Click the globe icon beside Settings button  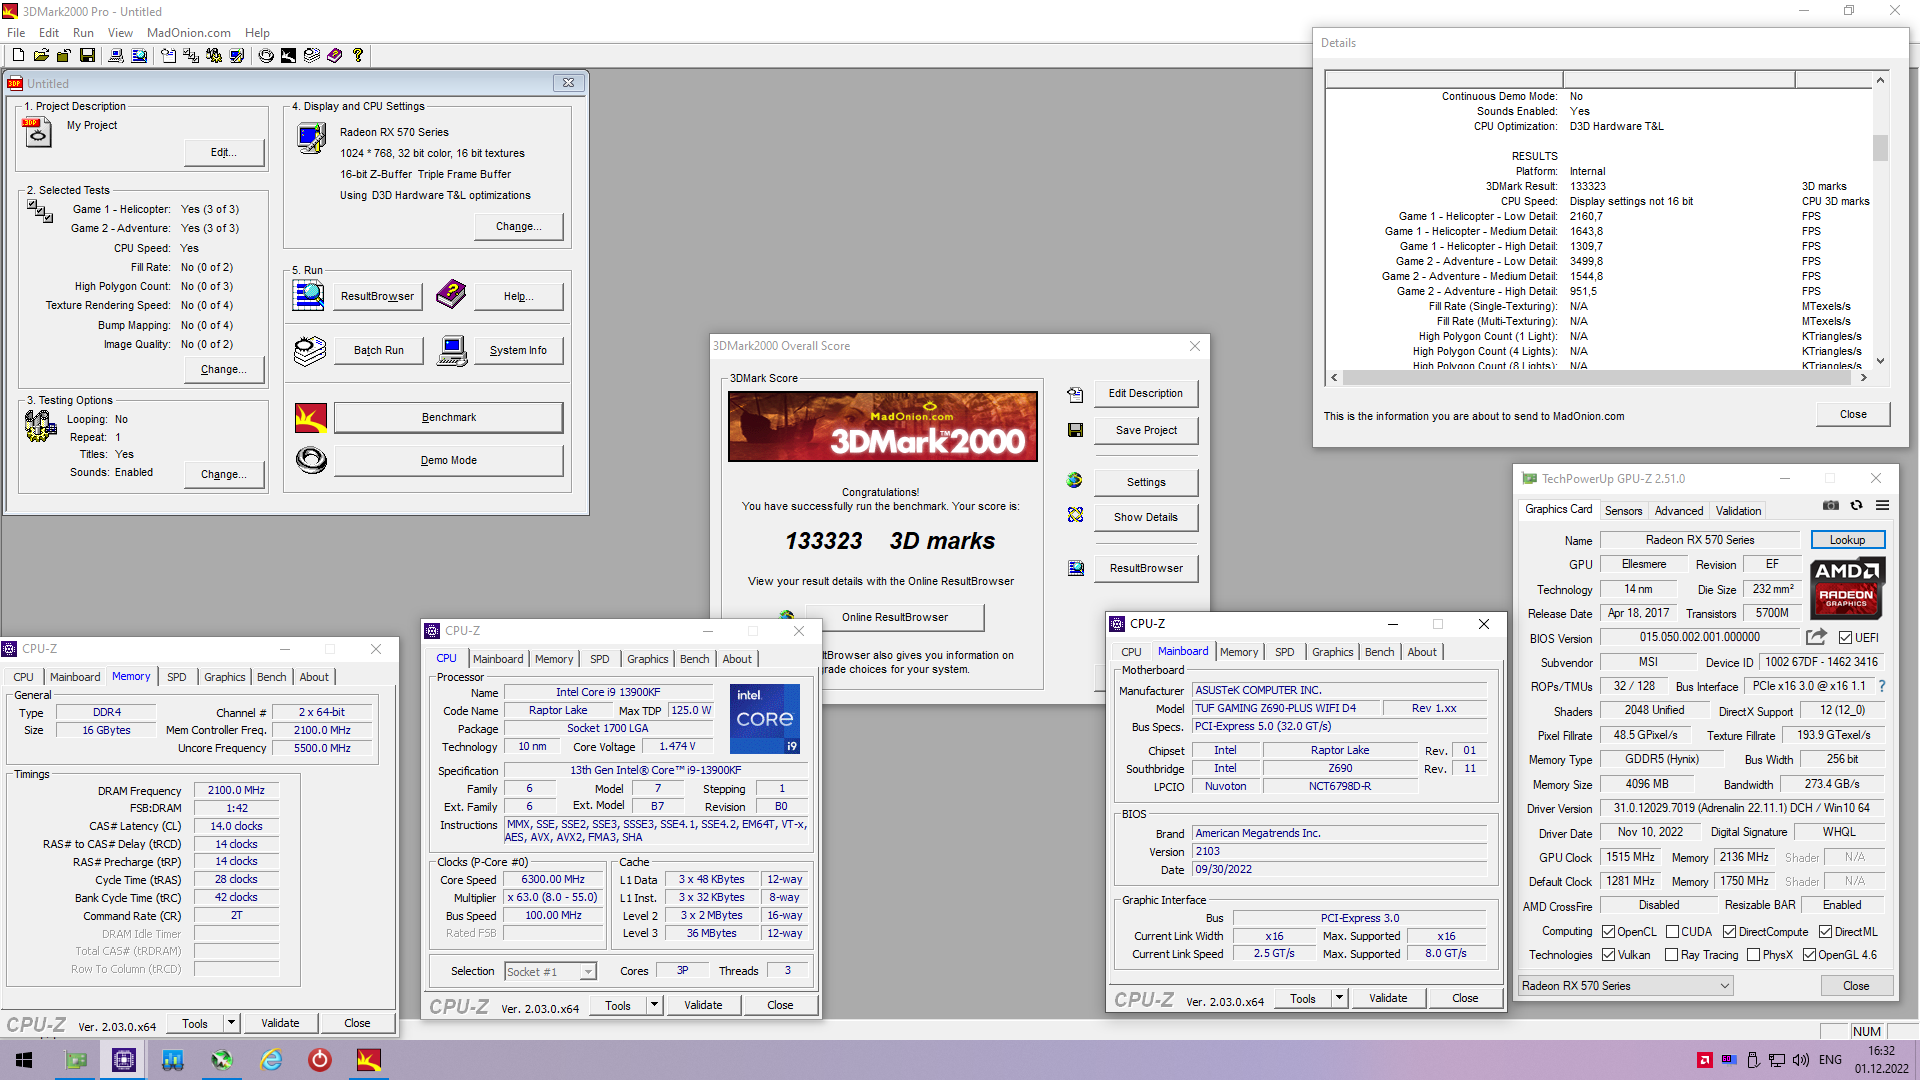coord(1075,481)
